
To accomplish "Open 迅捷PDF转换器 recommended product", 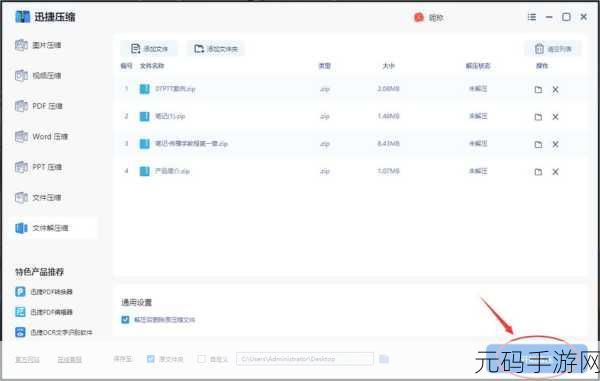I will (x=44, y=291).
